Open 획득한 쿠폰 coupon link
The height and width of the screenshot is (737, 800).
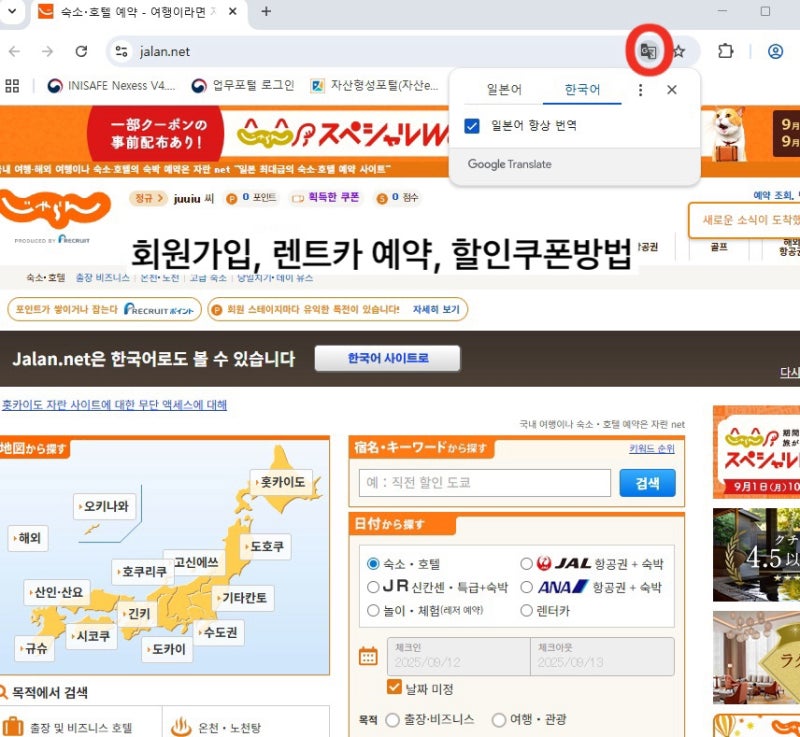coord(326,198)
